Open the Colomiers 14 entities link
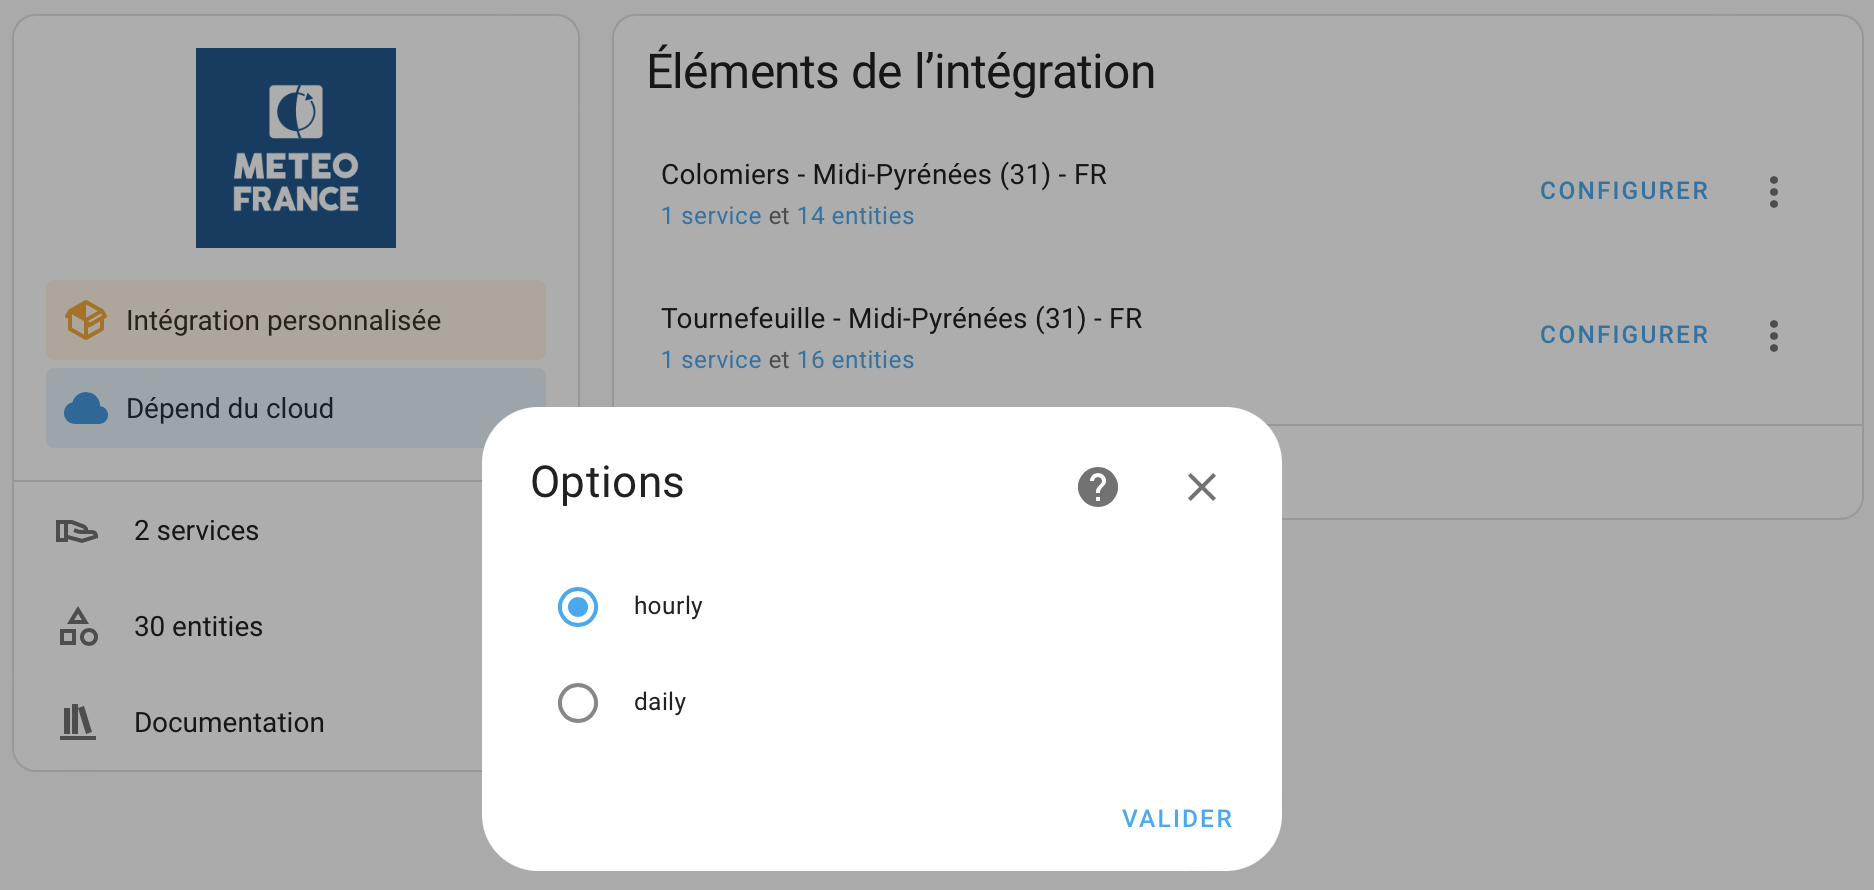Viewport: 1874px width, 890px height. (x=855, y=216)
